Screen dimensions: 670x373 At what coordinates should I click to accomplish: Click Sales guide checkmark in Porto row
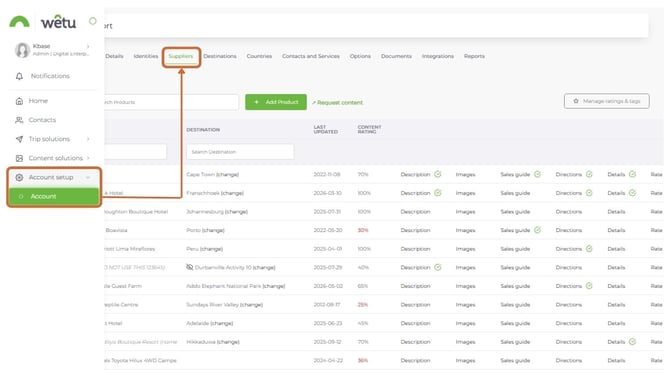(x=538, y=230)
